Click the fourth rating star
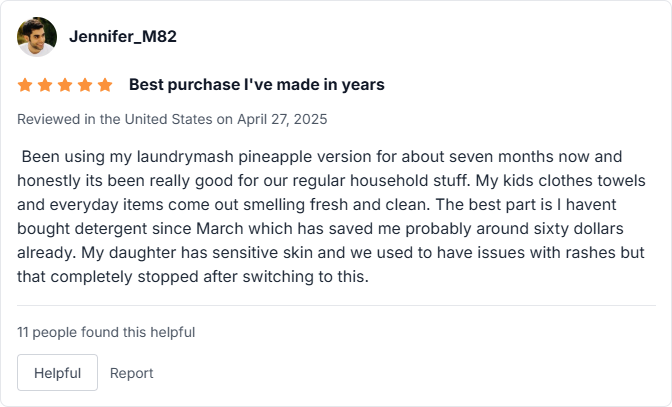The image size is (672, 407). [85, 85]
